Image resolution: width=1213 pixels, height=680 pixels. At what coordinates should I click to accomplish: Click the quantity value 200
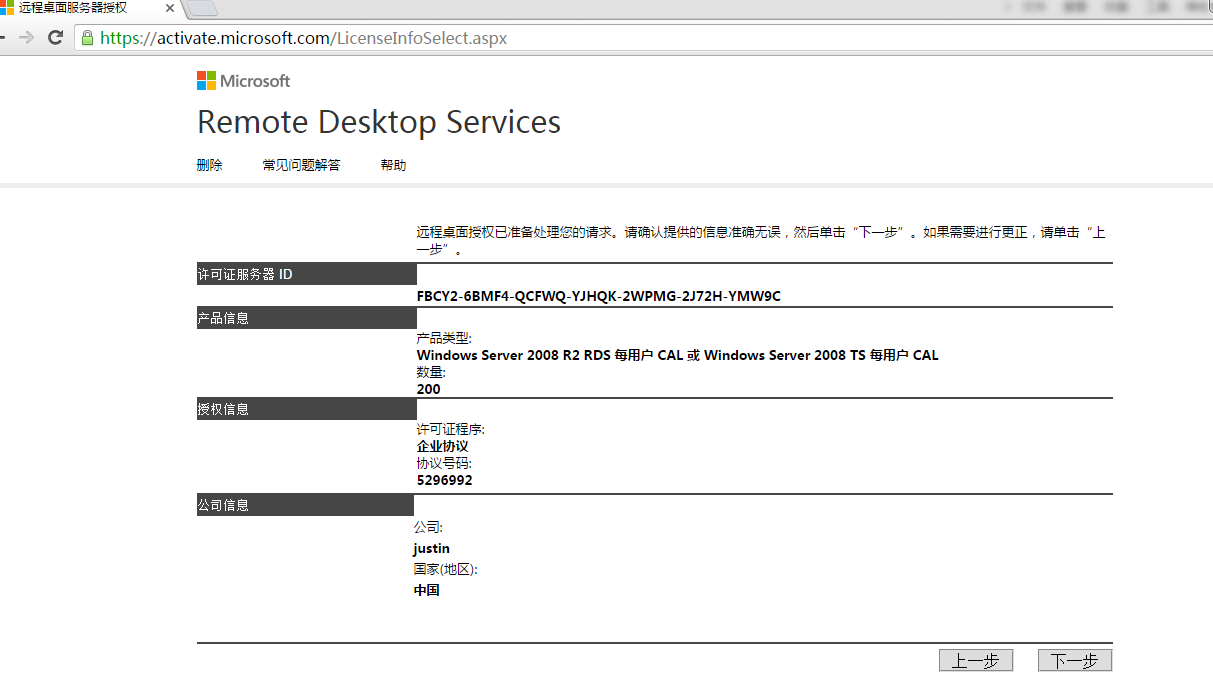[429, 389]
